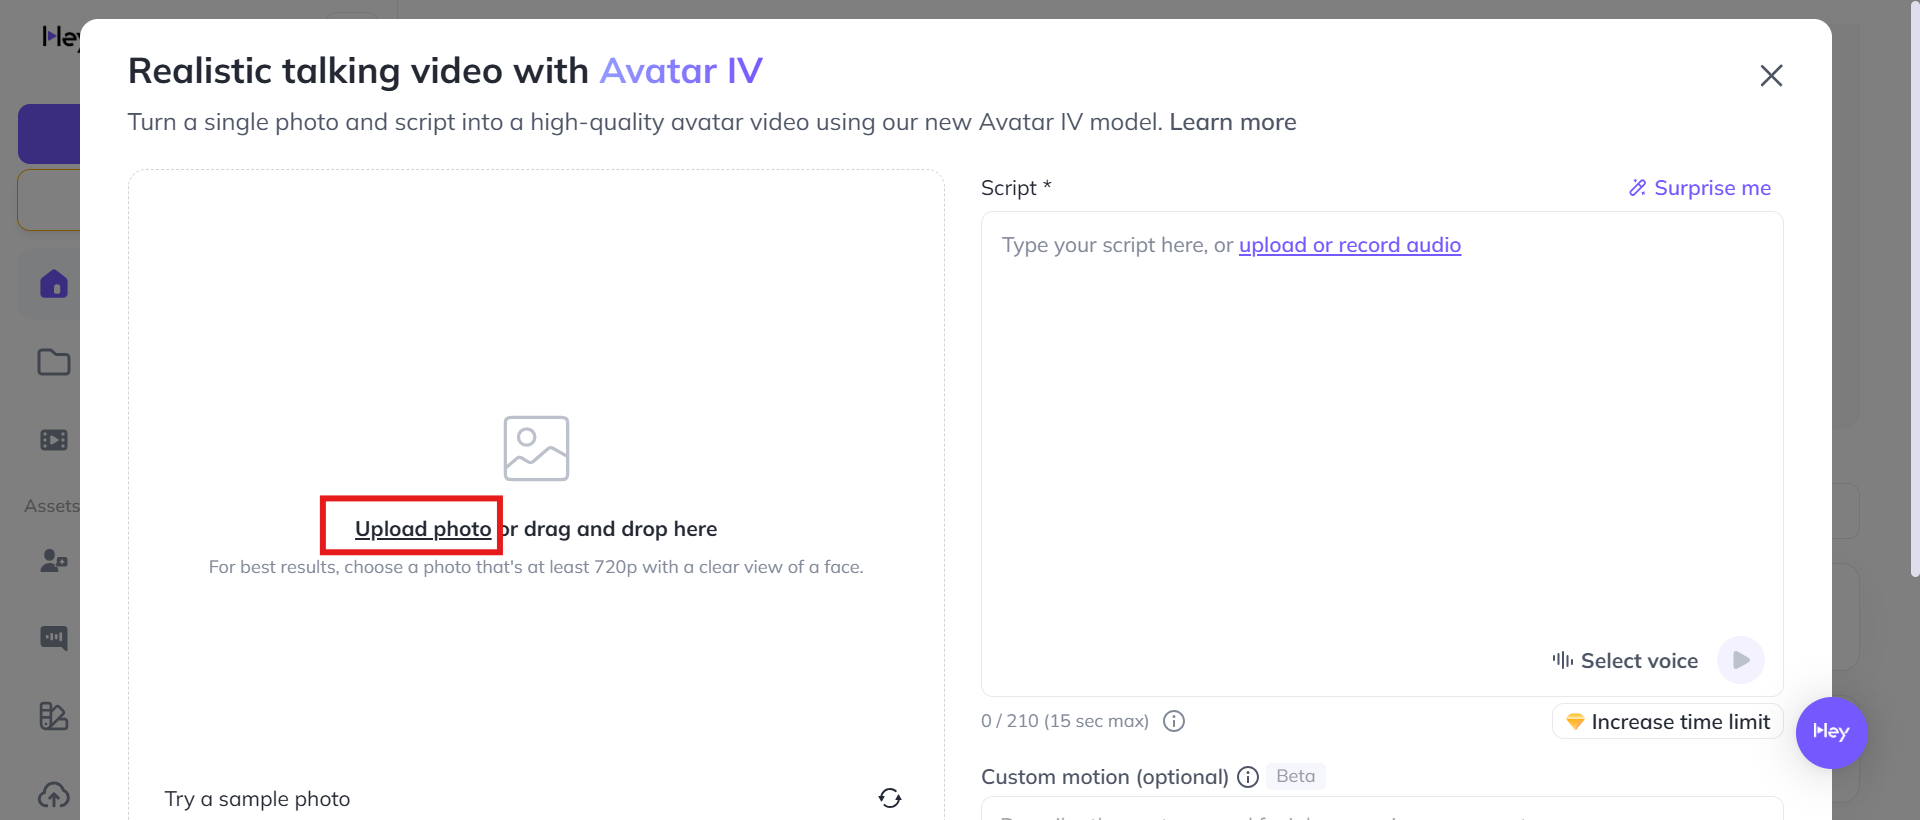Viewport: 1920px width, 820px height.
Task: Go to Home in the sidebar
Action: (54, 285)
